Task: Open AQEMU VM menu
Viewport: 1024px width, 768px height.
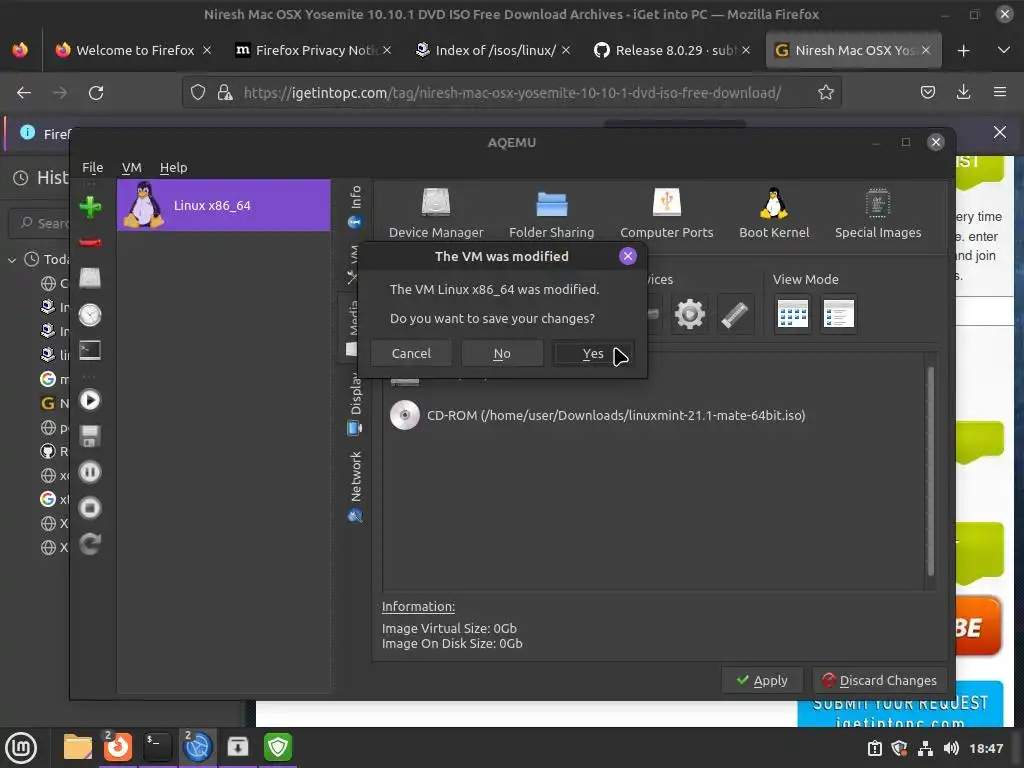Action: pos(131,168)
